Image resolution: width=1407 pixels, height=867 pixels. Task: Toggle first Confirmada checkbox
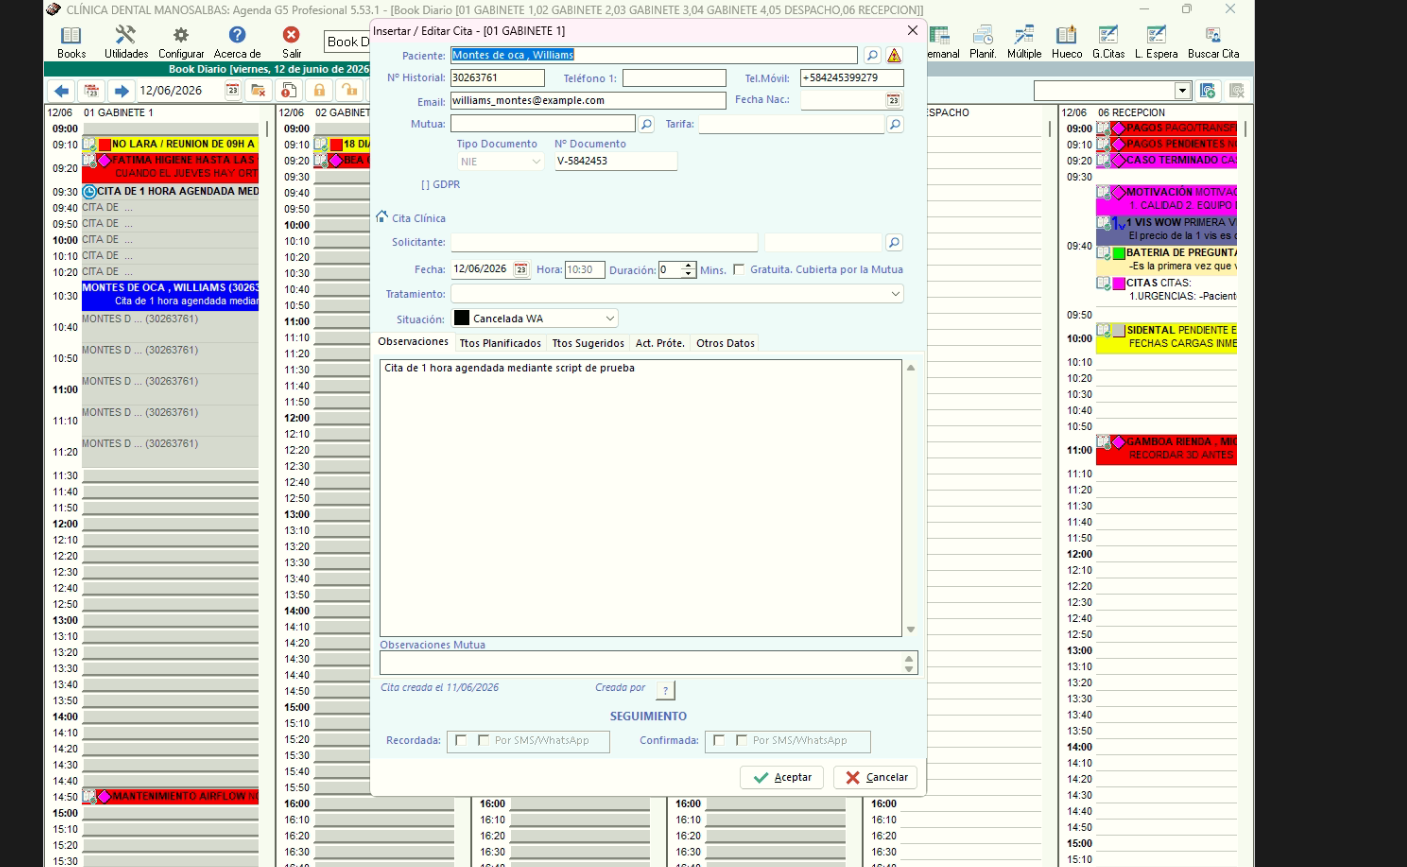coord(719,741)
